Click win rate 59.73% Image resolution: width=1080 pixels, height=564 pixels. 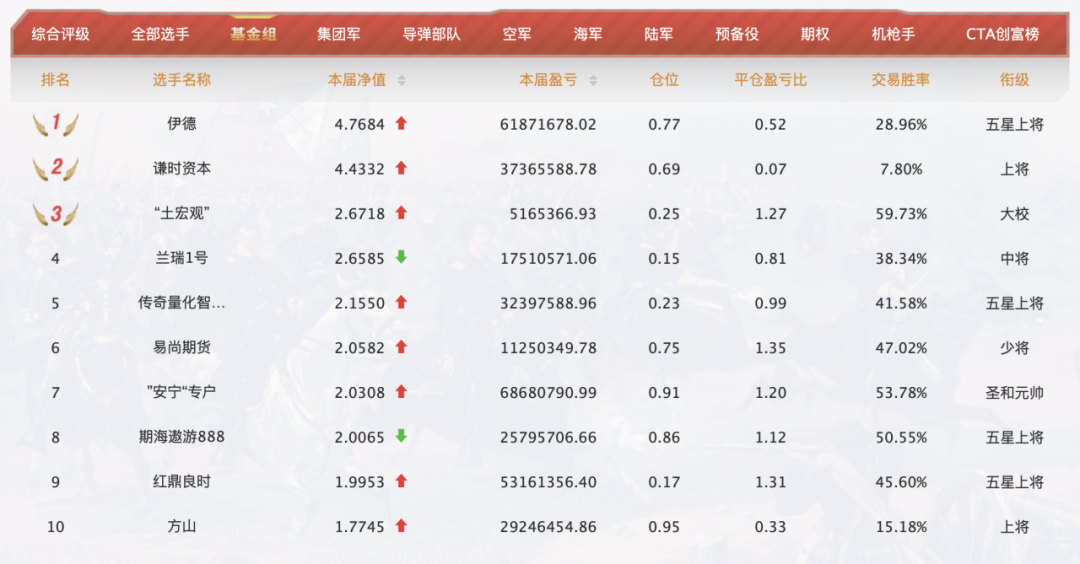(x=901, y=214)
